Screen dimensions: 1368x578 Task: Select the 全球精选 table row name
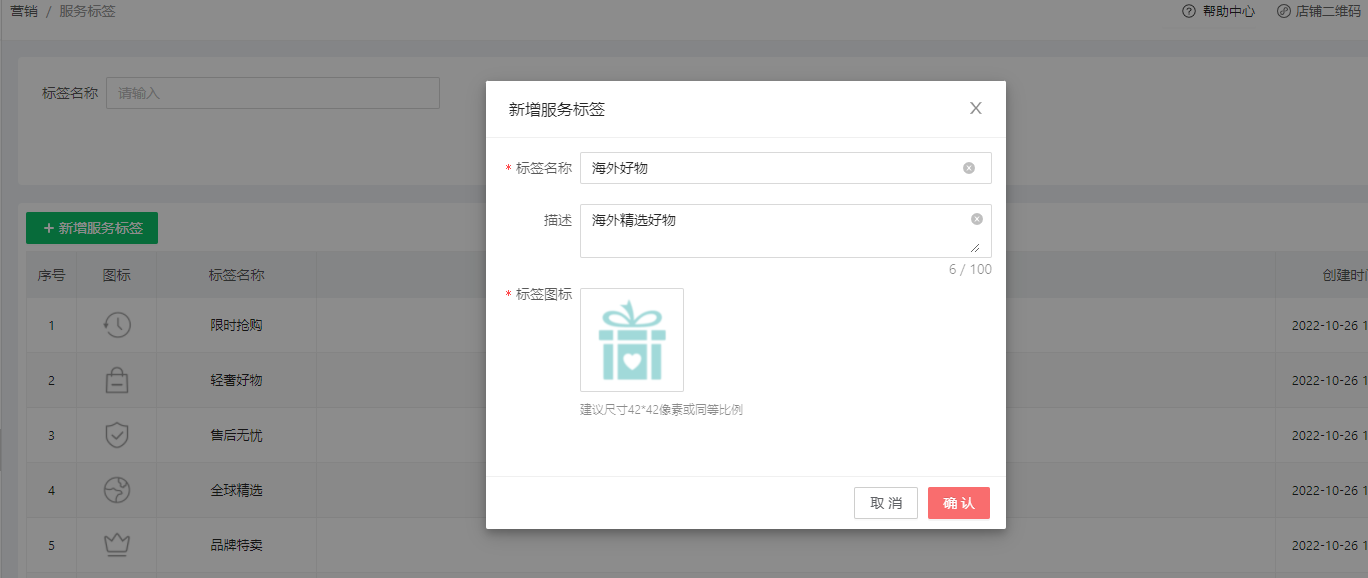(x=236, y=491)
